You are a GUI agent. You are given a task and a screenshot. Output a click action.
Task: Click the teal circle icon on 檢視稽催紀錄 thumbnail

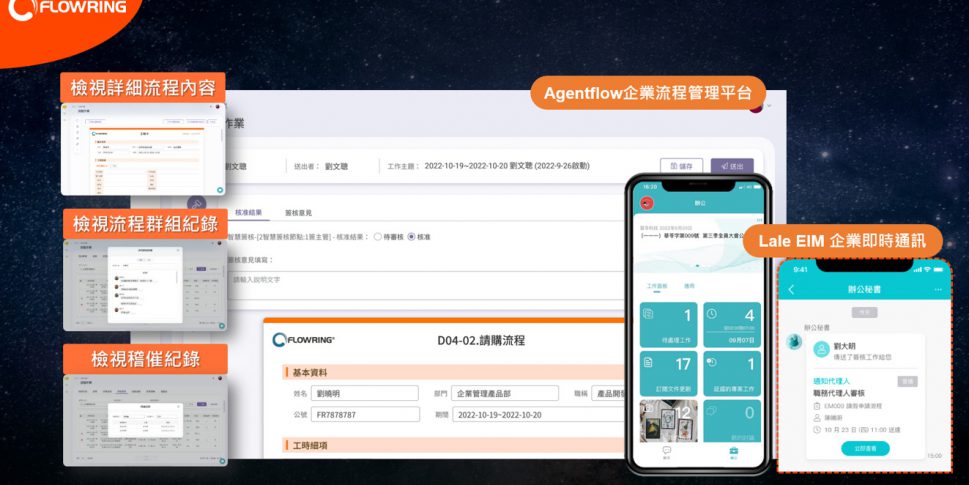pyautogui.click(x=220, y=460)
